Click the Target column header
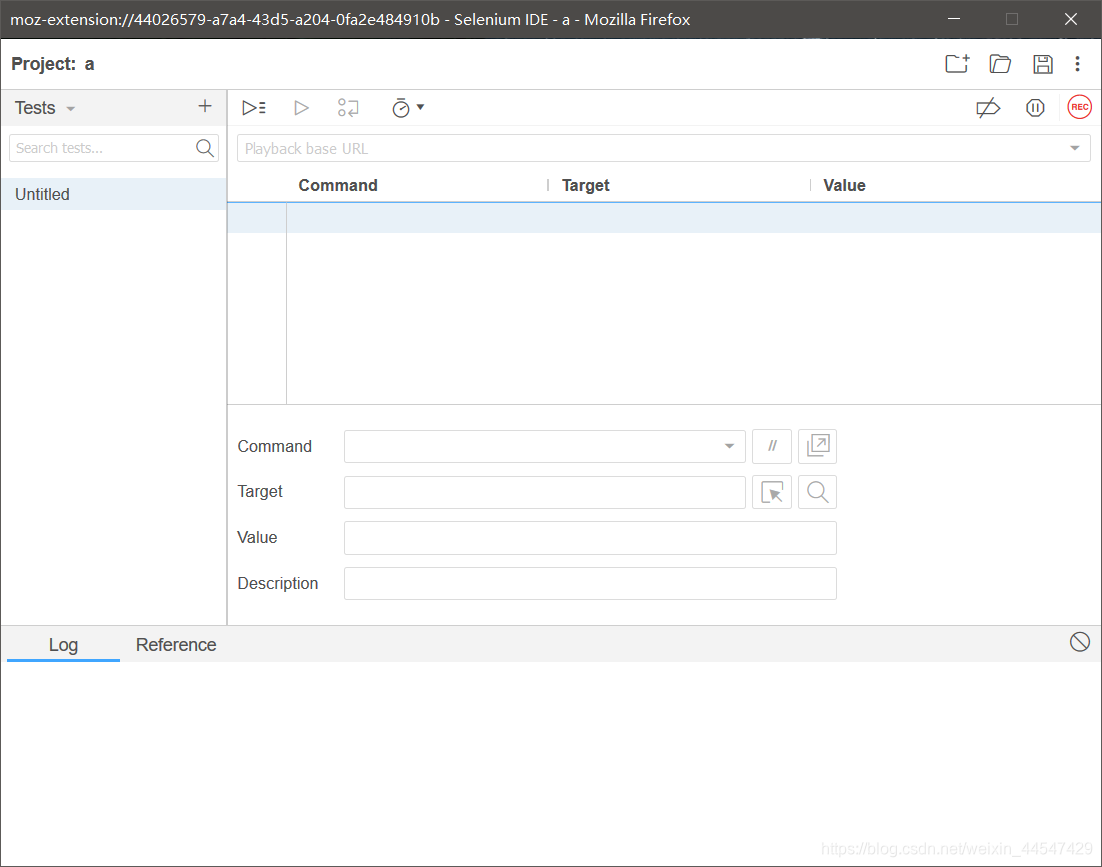This screenshot has width=1102, height=867. click(x=585, y=185)
